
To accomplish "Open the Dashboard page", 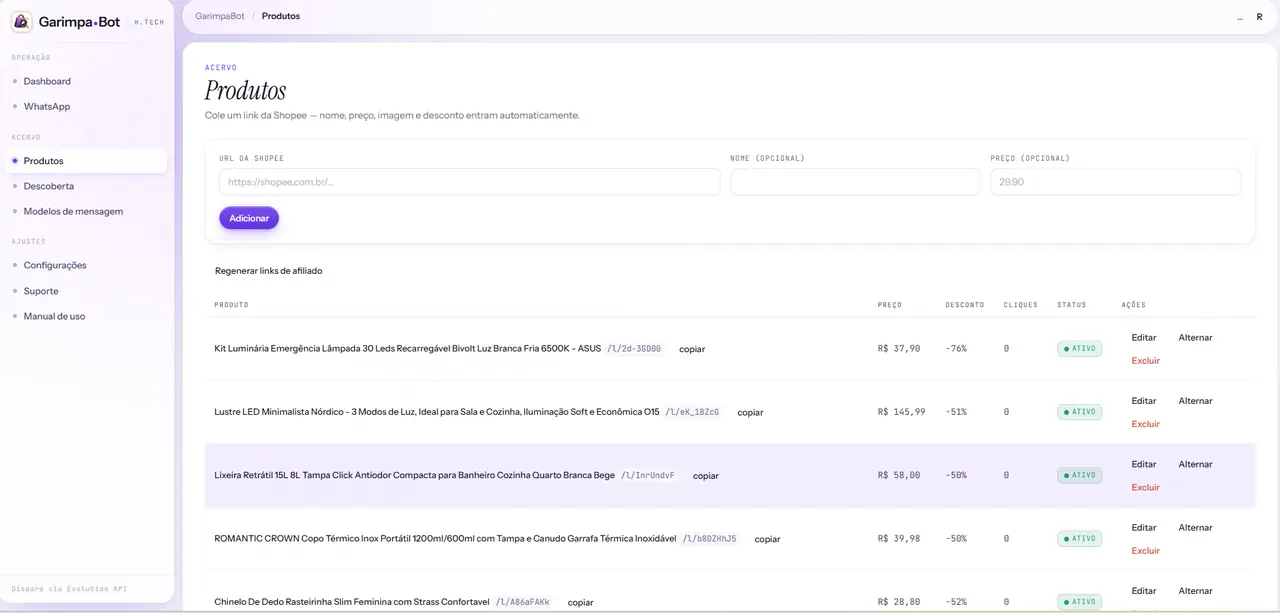I will [47, 81].
